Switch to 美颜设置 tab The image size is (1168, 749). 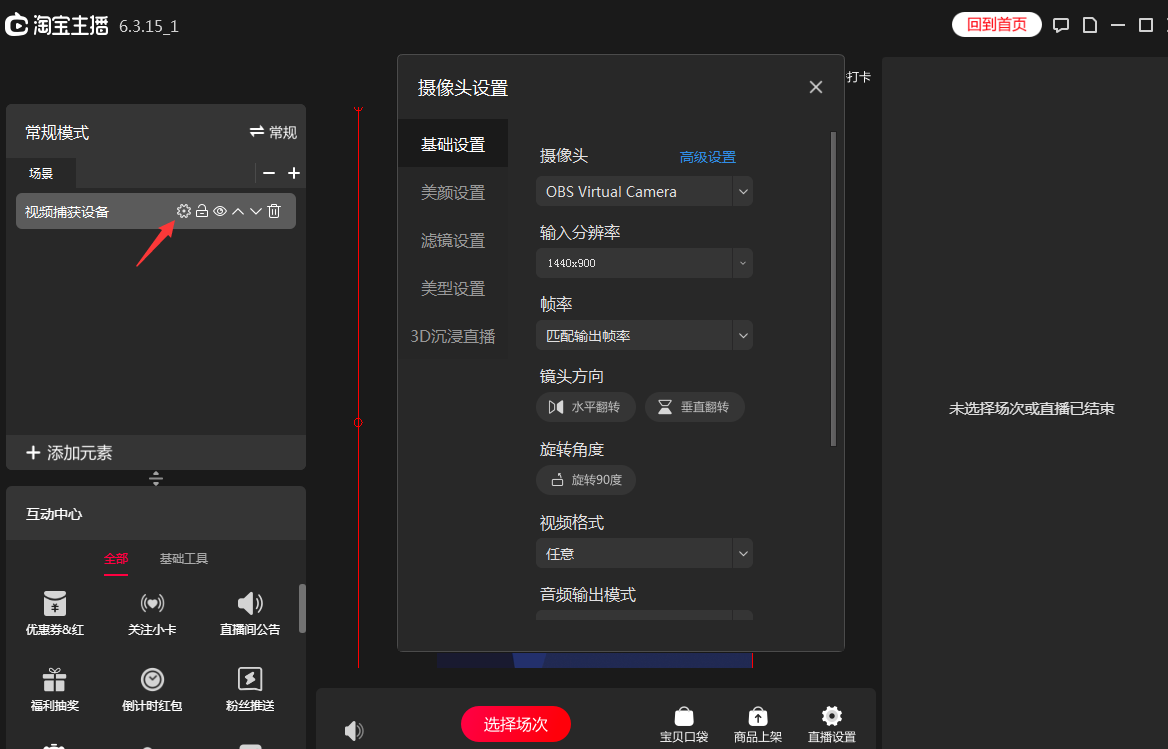453,193
